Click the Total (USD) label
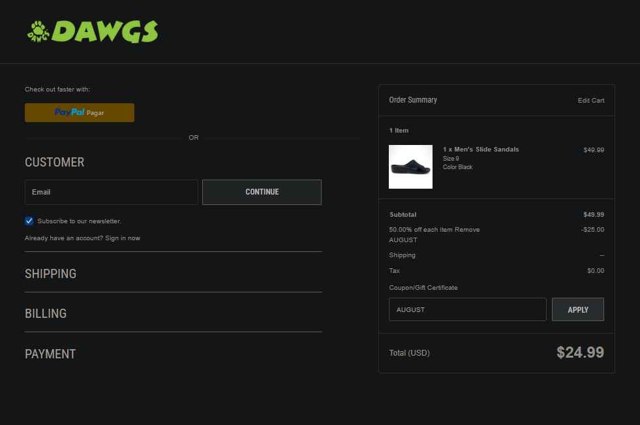The image size is (640, 425). [409, 353]
